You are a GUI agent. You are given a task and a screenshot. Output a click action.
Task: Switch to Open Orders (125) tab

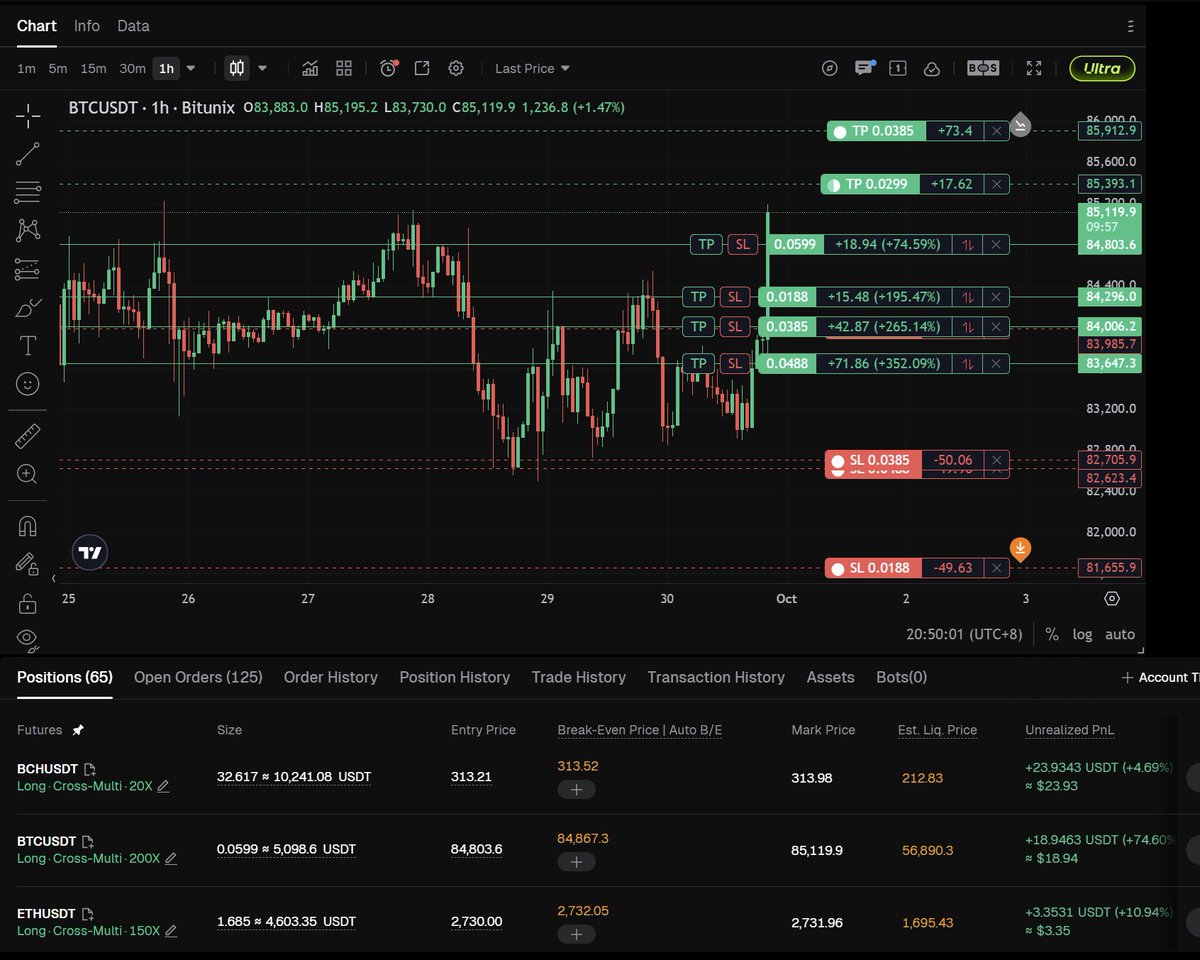pyautogui.click(x=198, y=677)
